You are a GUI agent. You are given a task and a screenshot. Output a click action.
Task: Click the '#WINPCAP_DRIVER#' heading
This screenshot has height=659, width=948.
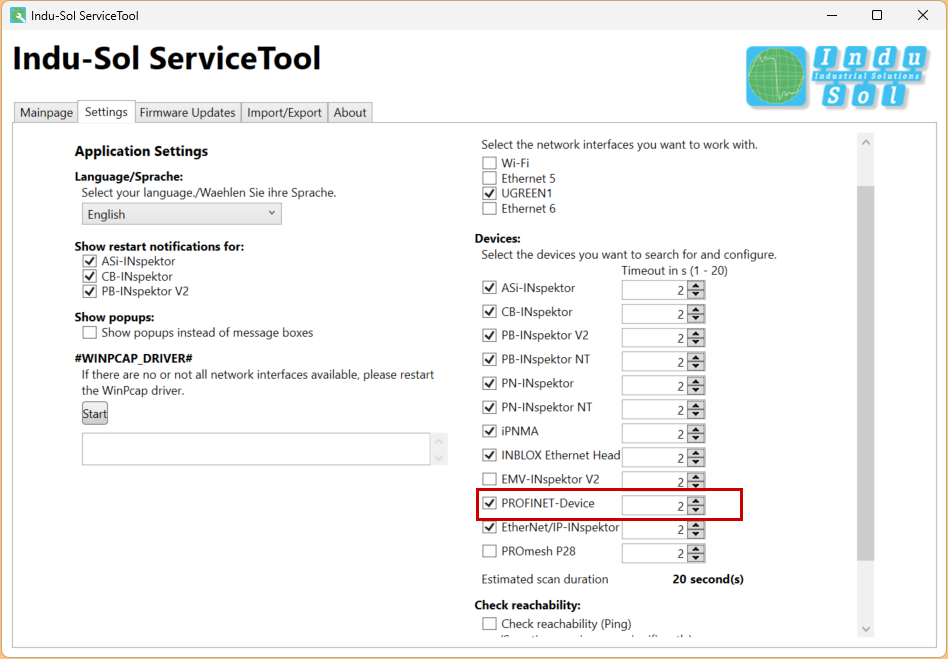134,359
